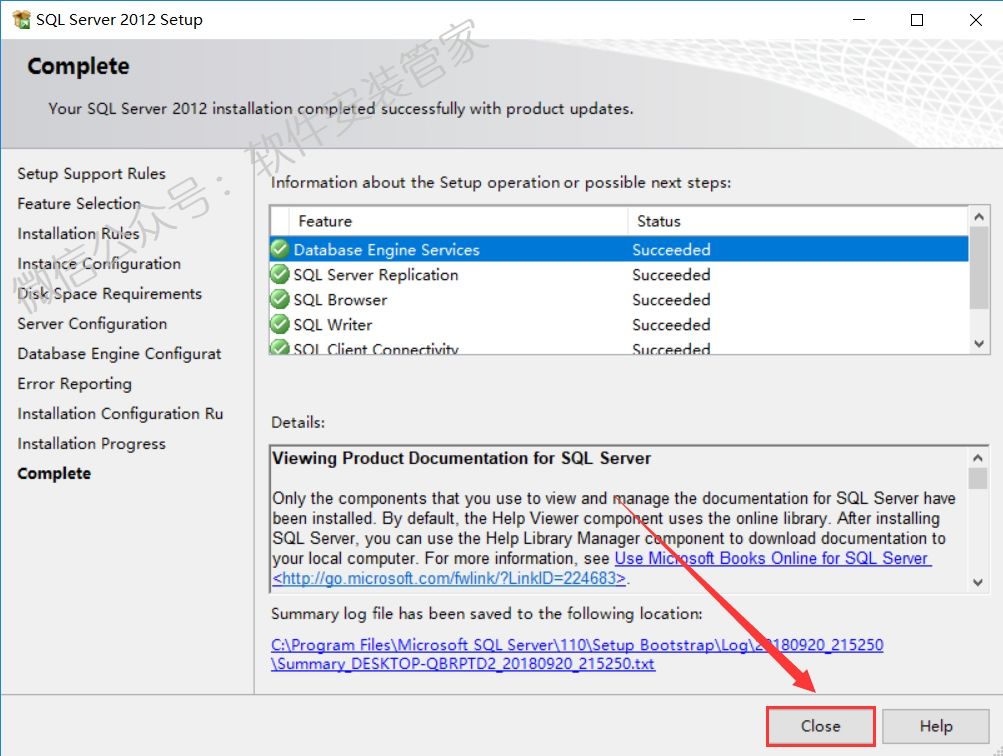Screen dimensions: 1003x756
Task: Click green check icon beside SQL Writer
Action: click(x=280, y=324)
